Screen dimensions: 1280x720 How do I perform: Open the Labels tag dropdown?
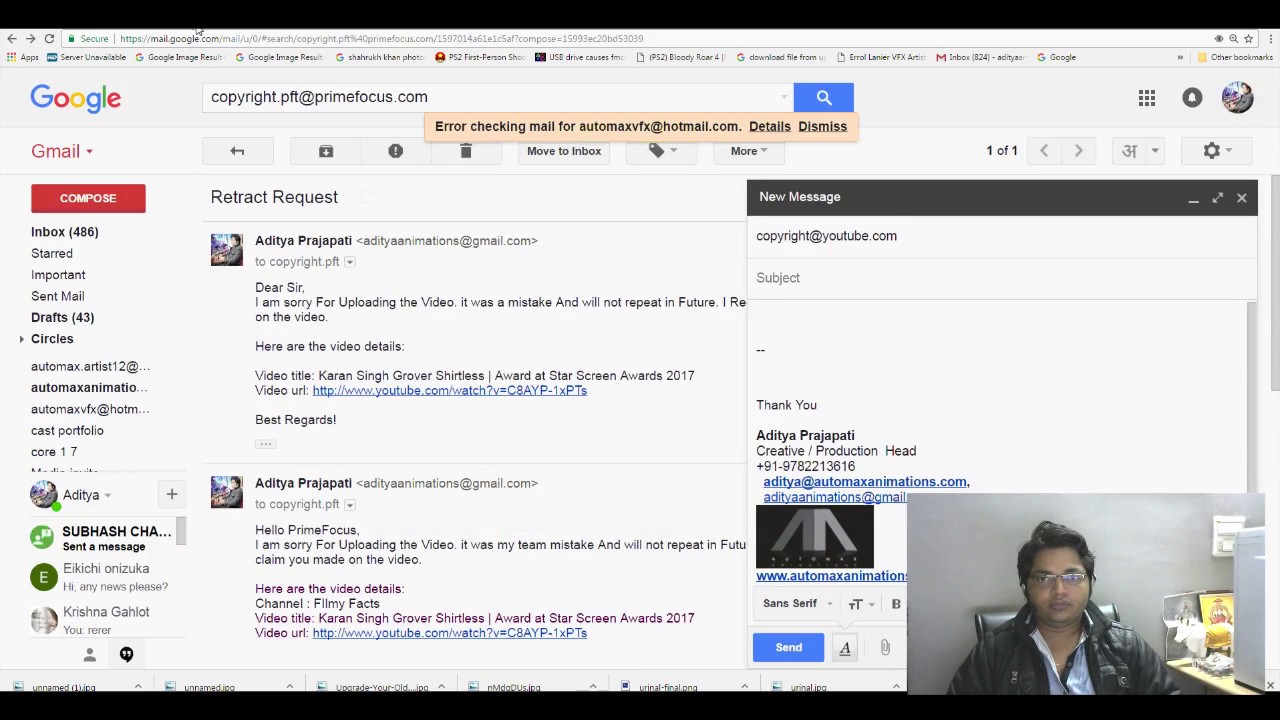click(x=661, y=151)
